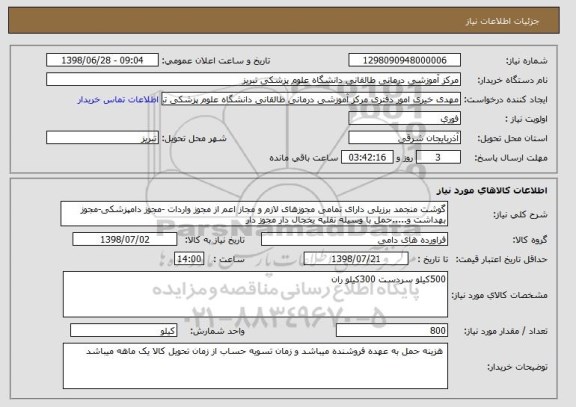The width and height of the screenshot is (576, 407).
Task: Click the نام دستگاه خریدار field
Action: (253, 80)
